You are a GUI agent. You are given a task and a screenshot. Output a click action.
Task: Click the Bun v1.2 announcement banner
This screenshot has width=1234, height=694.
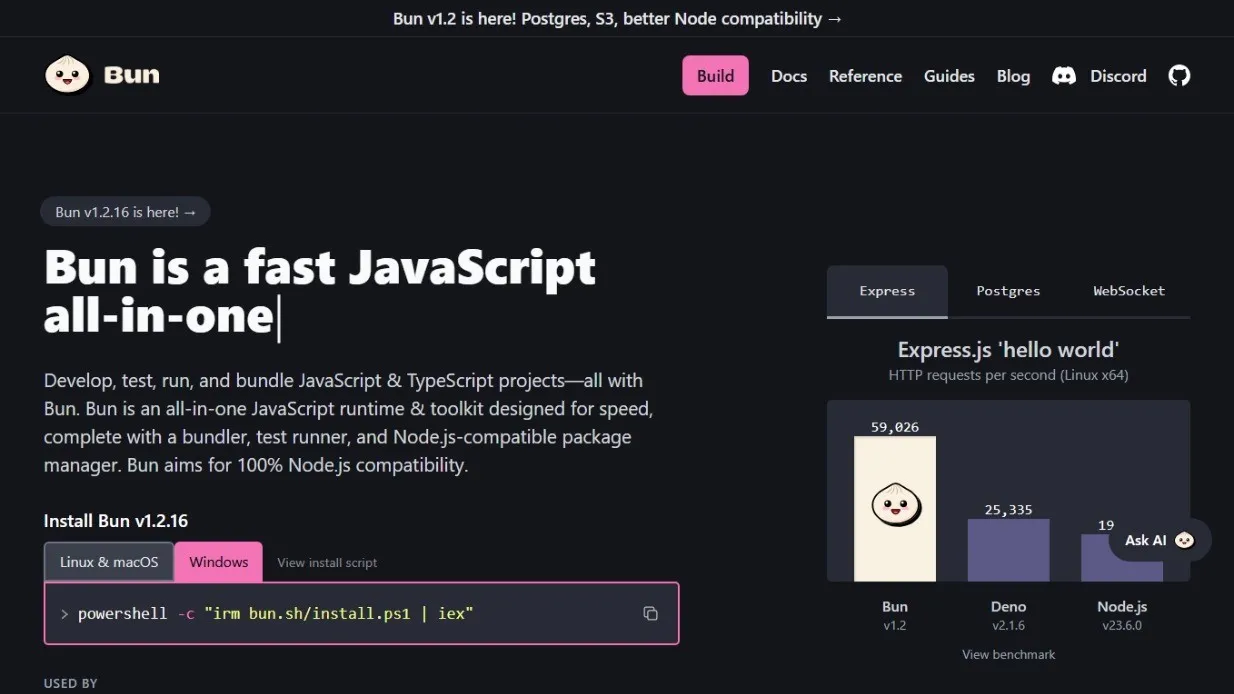click(x=617, y=19)
